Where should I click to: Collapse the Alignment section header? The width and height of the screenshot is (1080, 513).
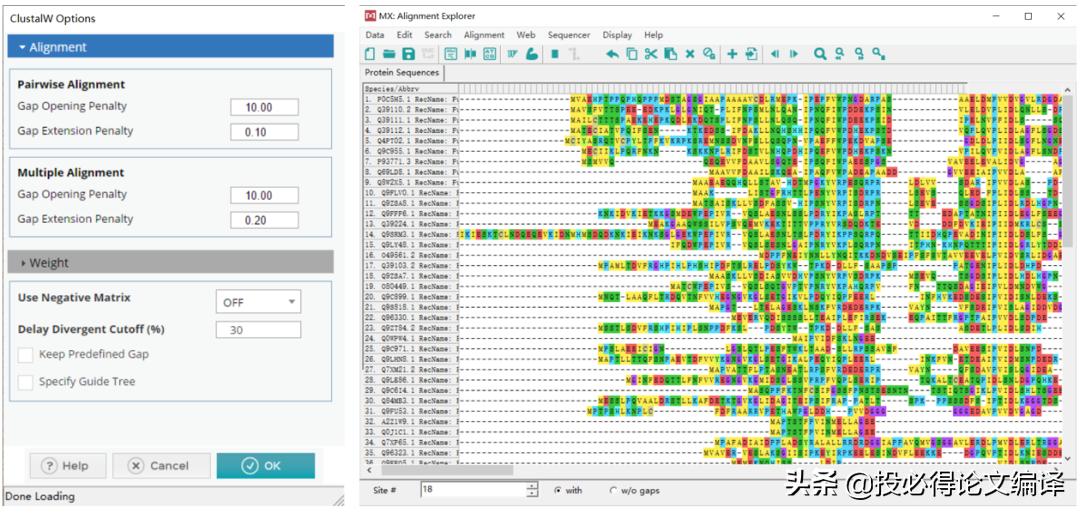tap(171, 47)
